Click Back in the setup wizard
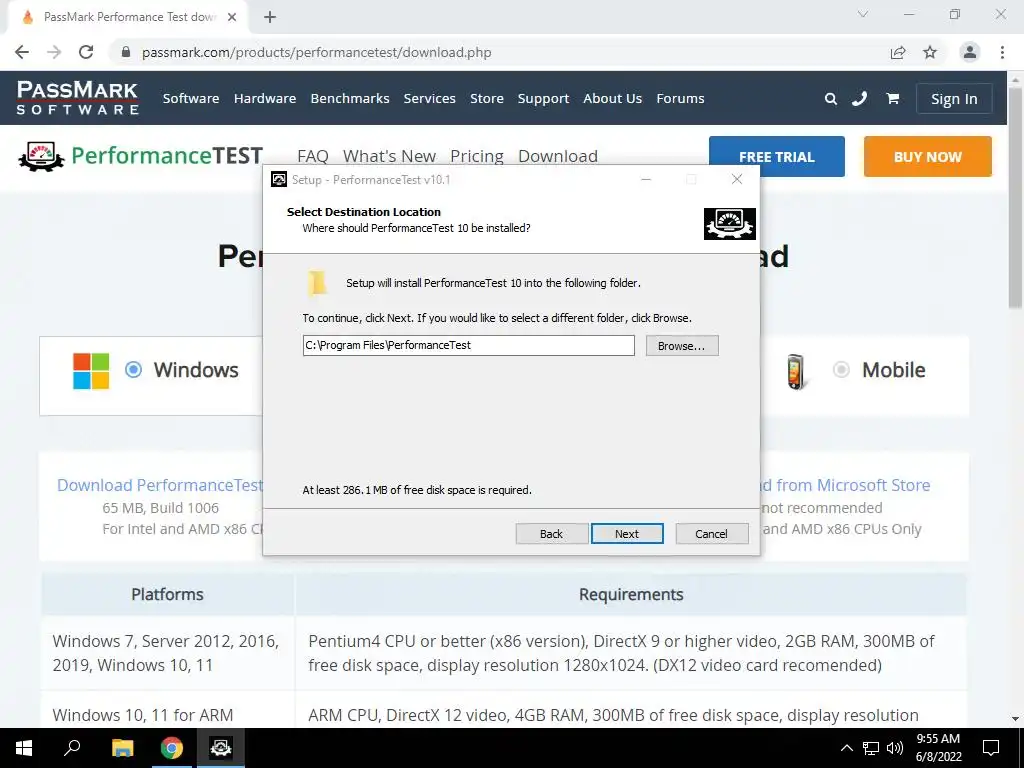This screenshot has height=768, width=1024. [551, 534]
